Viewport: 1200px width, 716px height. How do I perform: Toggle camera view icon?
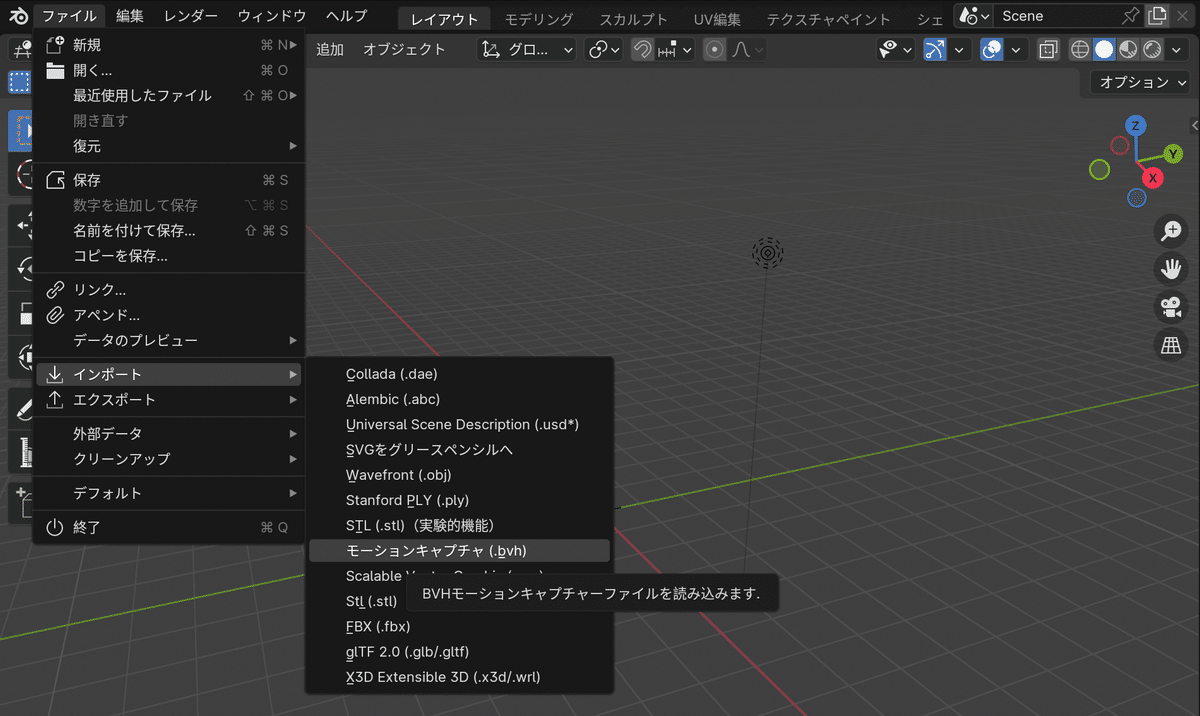tap(1169, 307)
